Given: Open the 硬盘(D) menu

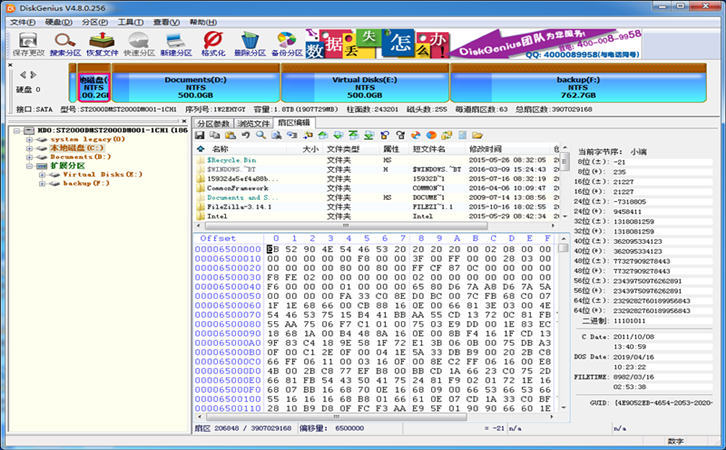Looking at the screenshot, I should point(58,21).
